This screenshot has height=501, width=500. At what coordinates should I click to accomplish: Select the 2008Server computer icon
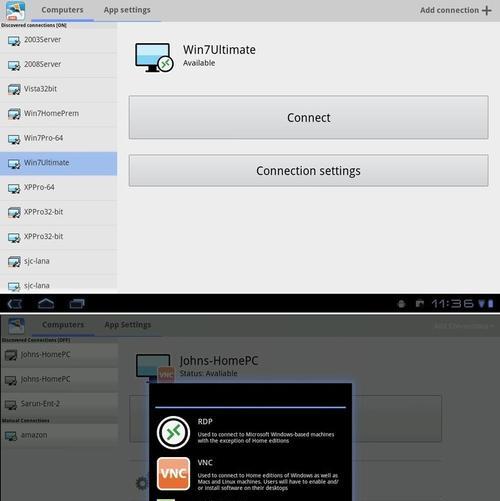coord(14,65)
